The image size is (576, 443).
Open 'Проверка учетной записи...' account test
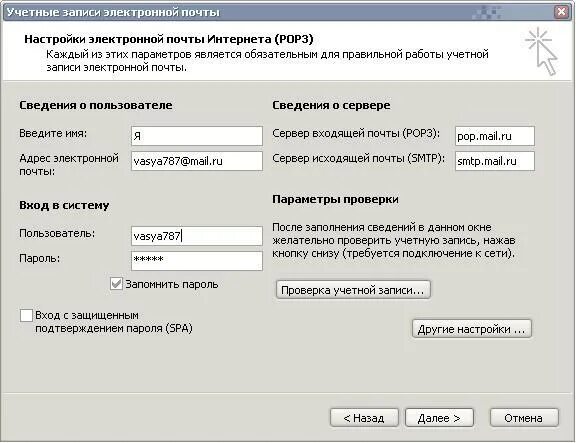pyautogui.click(x=353, y=290)
